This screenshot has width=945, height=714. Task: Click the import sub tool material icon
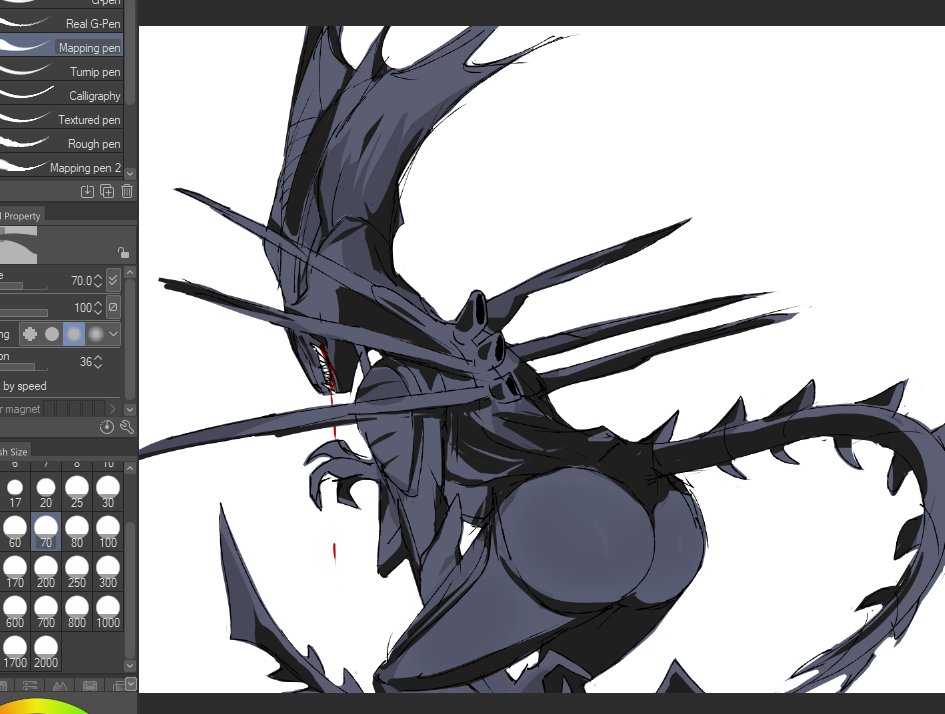(x=87, y=192)
